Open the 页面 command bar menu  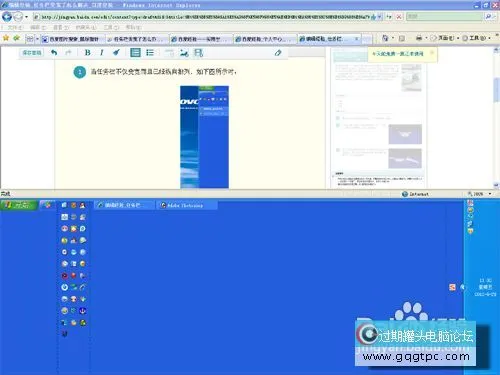(x=445, y=38)
